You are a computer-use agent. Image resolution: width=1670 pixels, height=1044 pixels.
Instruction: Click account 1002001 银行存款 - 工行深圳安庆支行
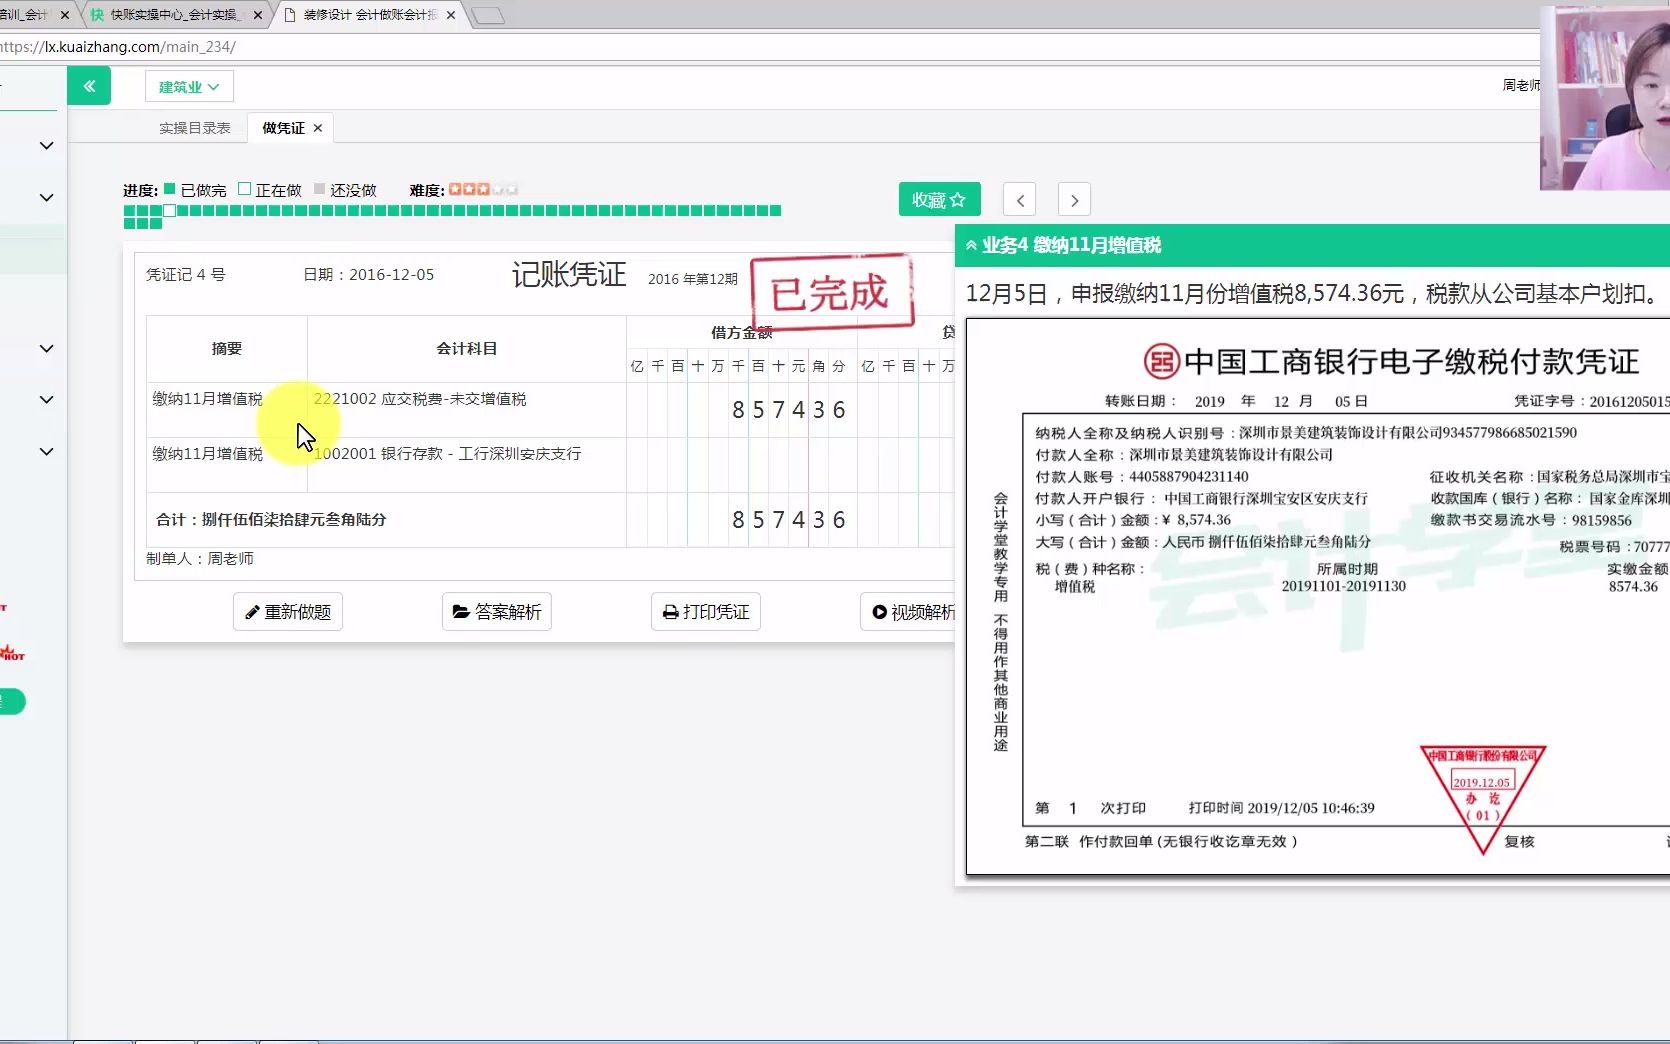(447, 454)
